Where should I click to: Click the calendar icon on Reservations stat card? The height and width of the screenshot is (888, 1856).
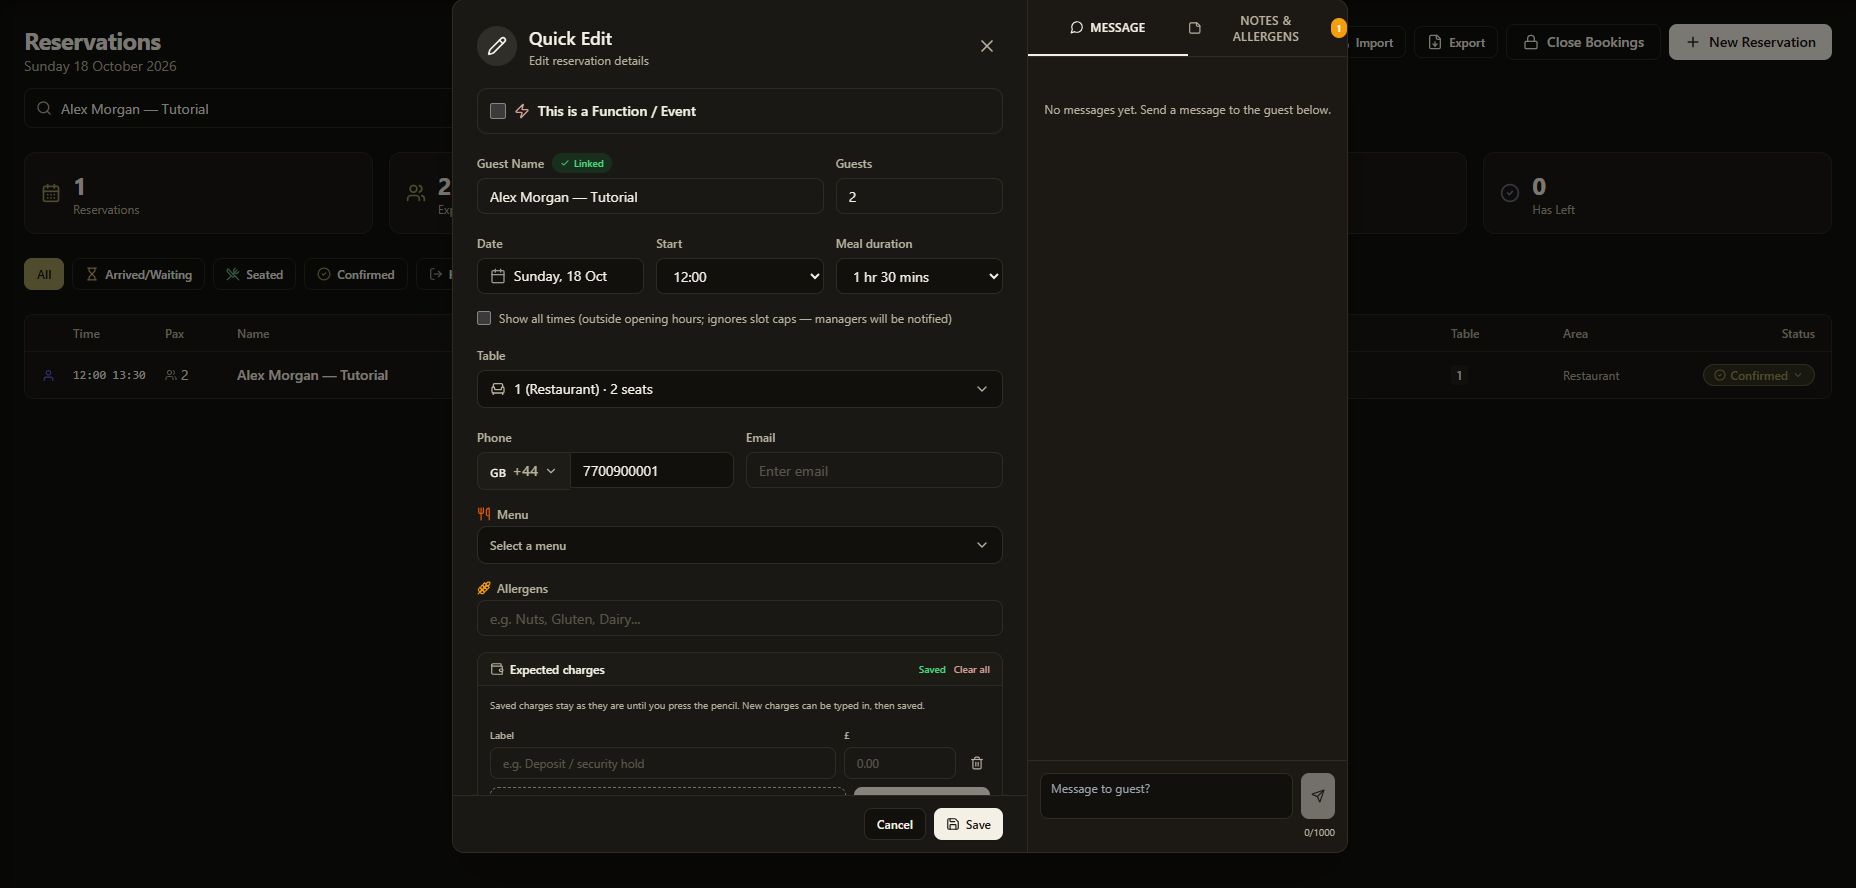tap(51, 193)
